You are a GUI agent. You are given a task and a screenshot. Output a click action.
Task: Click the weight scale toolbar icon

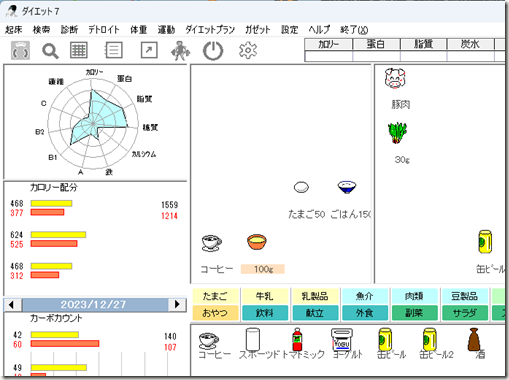pos(21,51)
